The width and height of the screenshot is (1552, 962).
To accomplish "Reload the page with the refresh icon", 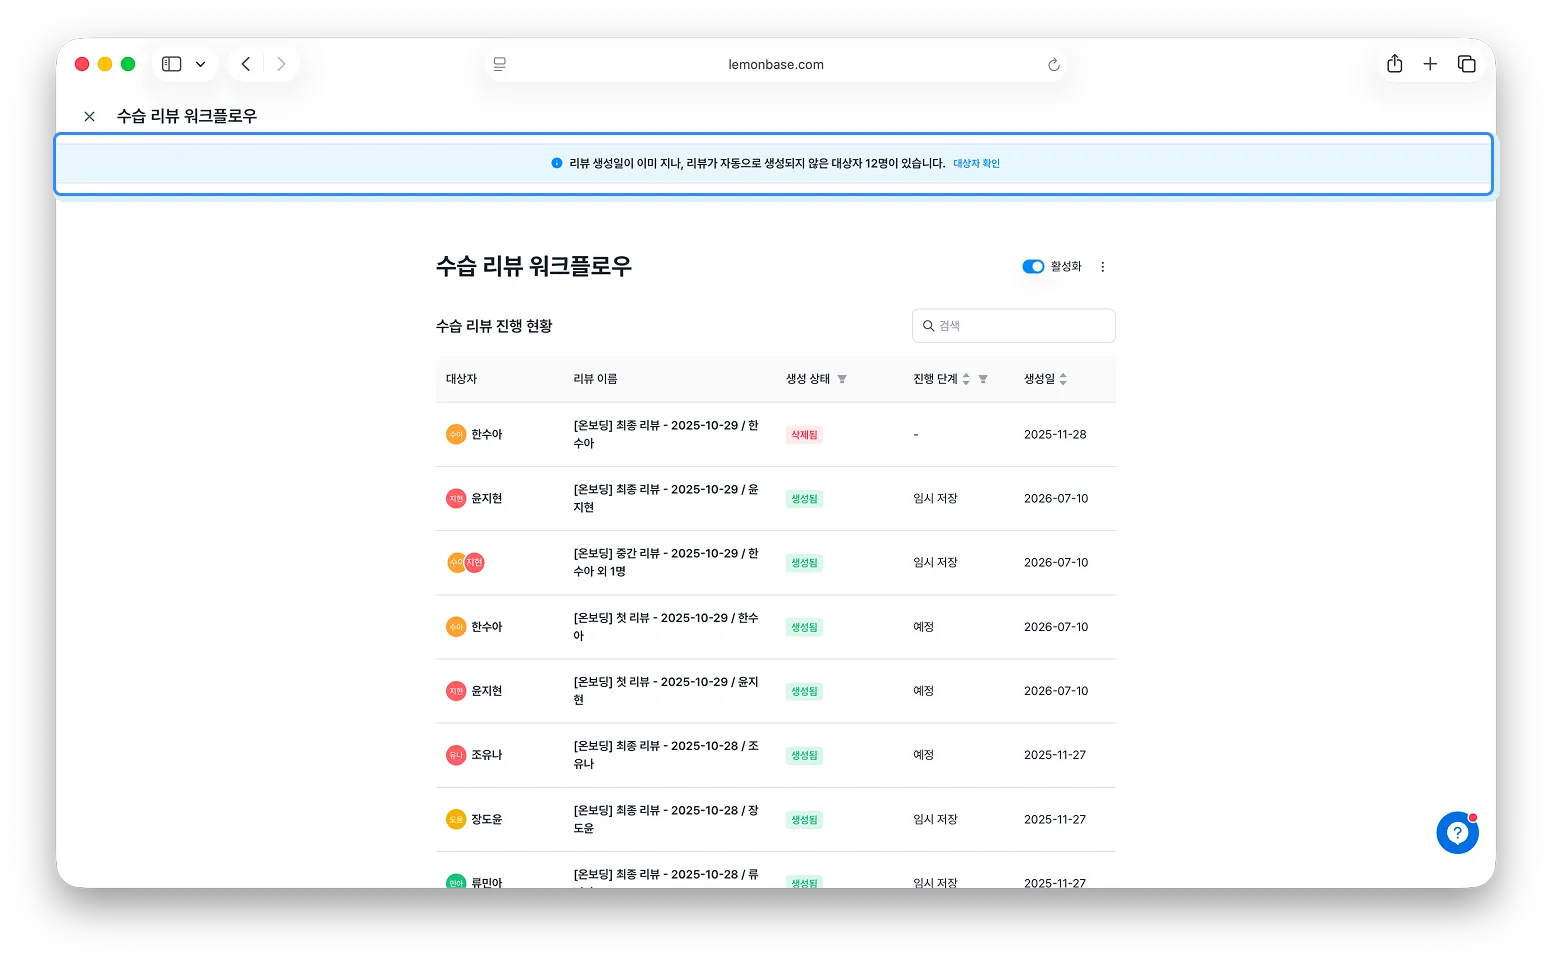I will pos(1054,65).
